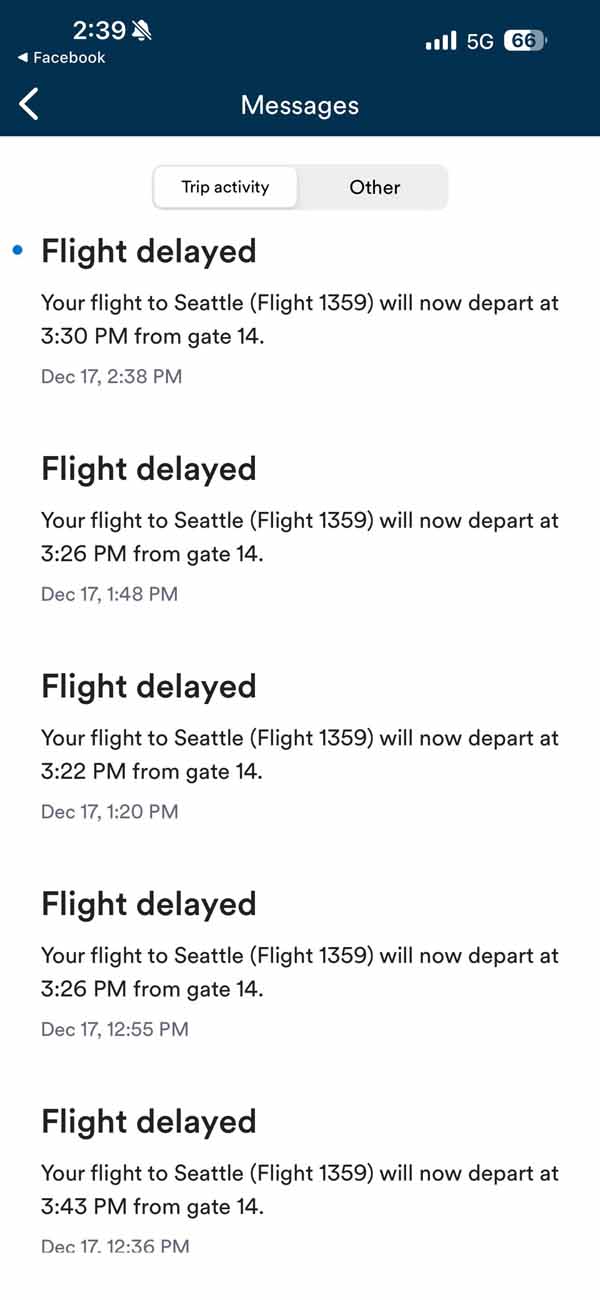Image resolution: width=600 pixels, height=1300 pixels.
Task: Tap the status bar clock showing 2:39
Action: tap(99, 31)
